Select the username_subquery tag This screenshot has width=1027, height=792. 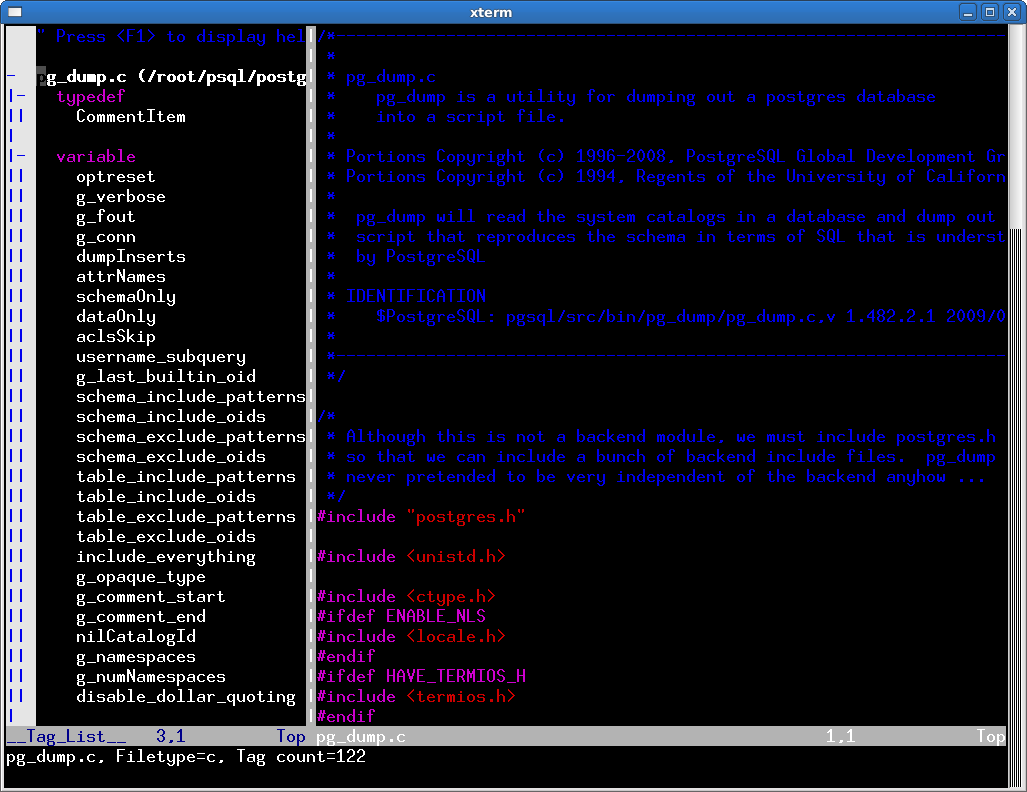pyautogui.click(x=161, y=356)
